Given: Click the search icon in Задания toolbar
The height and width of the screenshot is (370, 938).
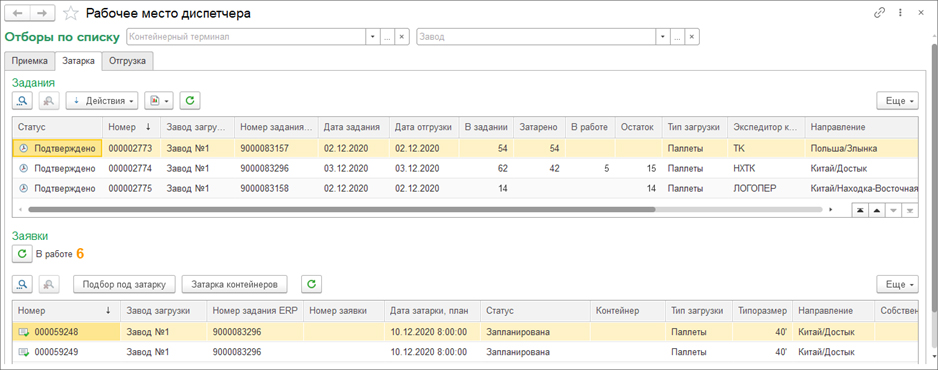Looking at the screenshot, I should pos(22,101).
